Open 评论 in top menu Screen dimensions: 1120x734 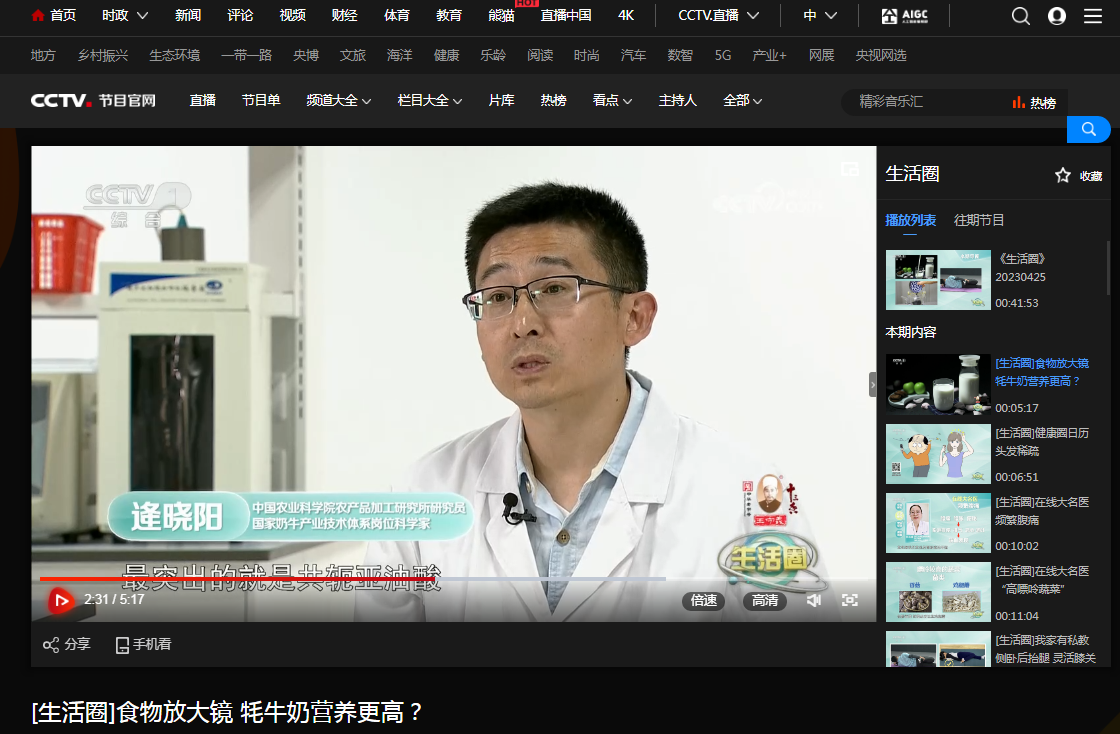(x=240, y=15)
